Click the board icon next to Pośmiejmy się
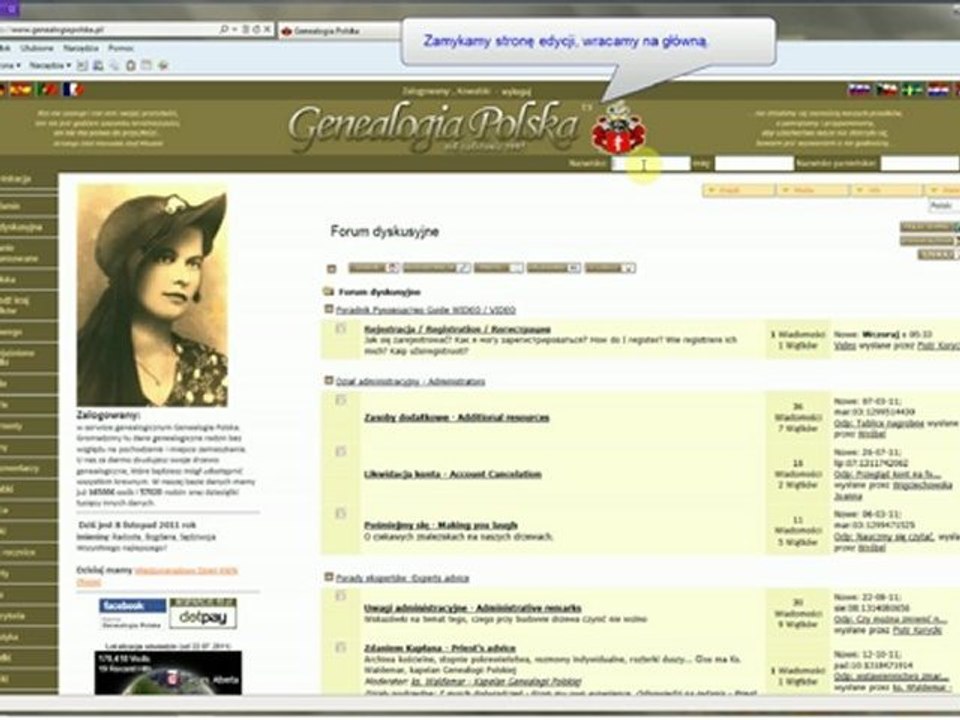The height and width of the screenshot is (720, 960). tap(341, 513)
